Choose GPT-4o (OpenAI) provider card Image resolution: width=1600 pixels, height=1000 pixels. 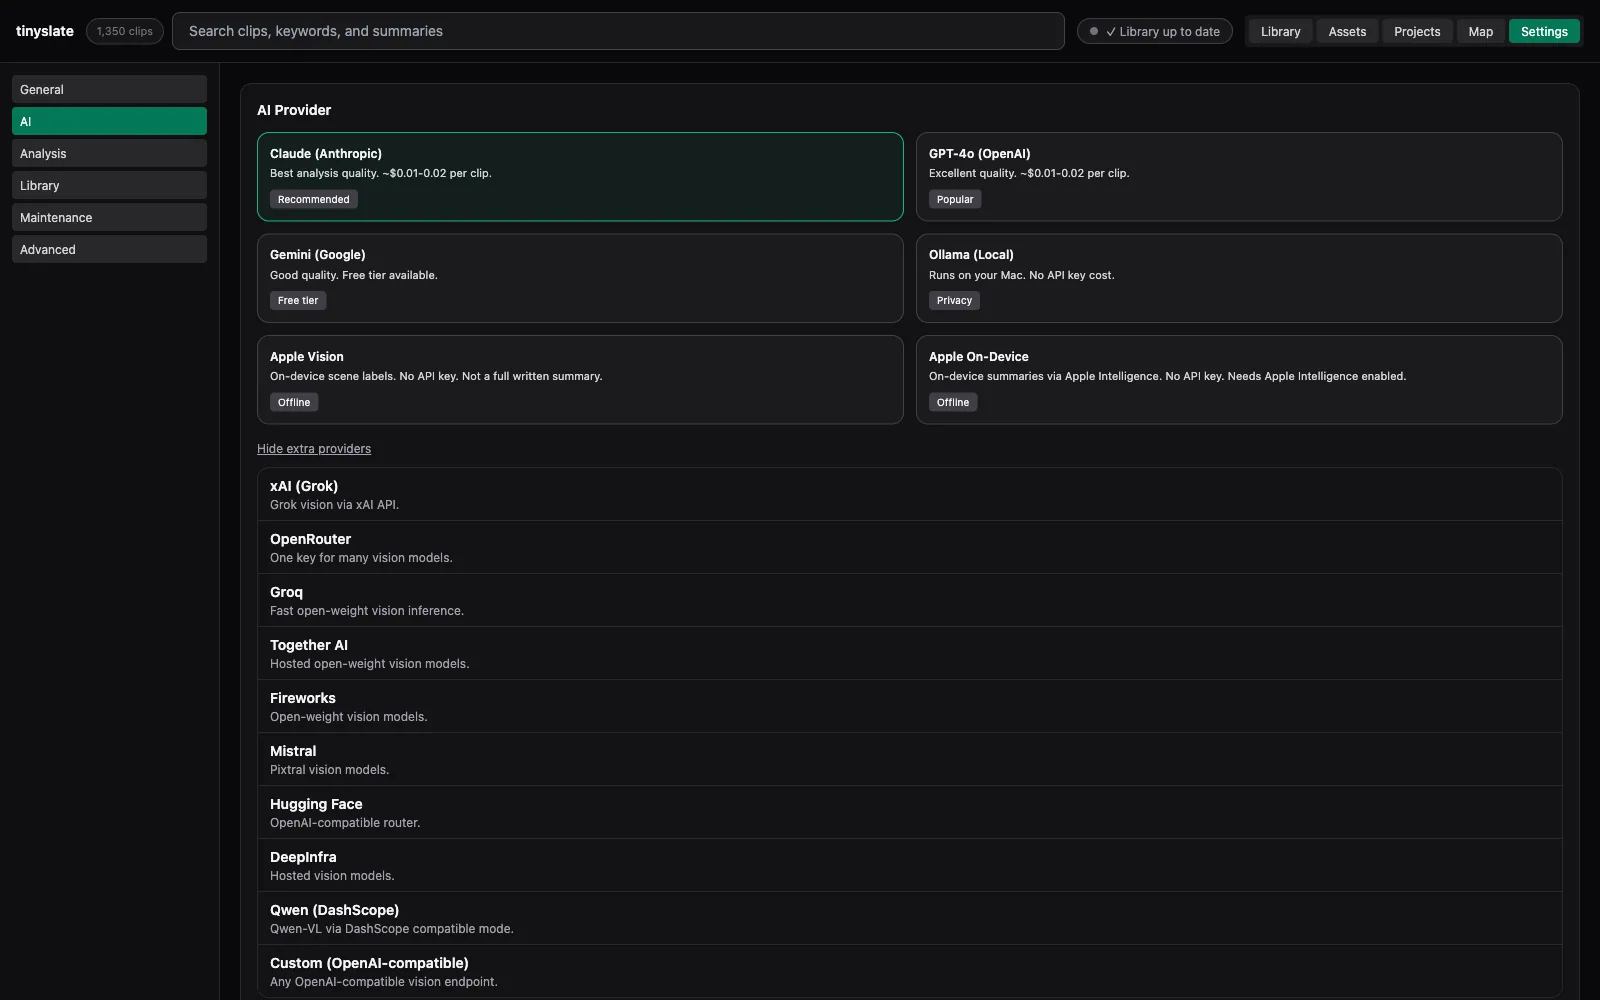(x=1239, y=176)
